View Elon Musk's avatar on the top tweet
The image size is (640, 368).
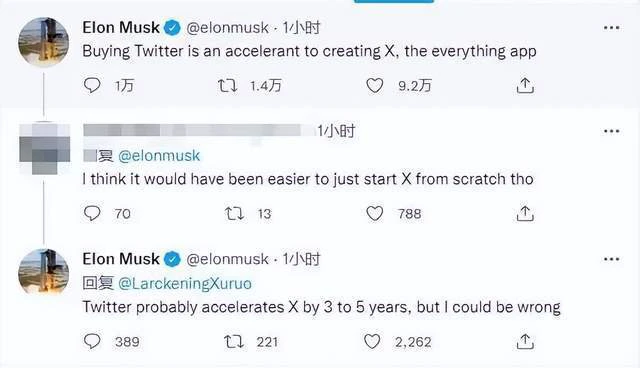click(x=44, y=42)
